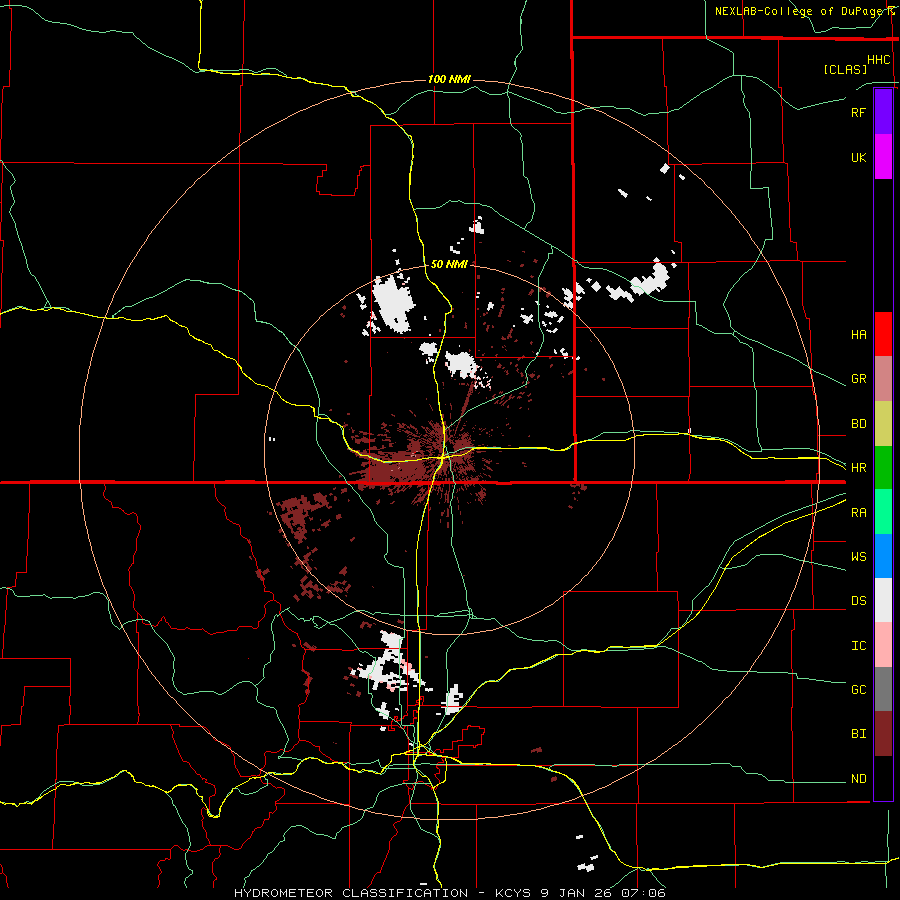Click the HR green legend color swatch

(x=883, y=467)
